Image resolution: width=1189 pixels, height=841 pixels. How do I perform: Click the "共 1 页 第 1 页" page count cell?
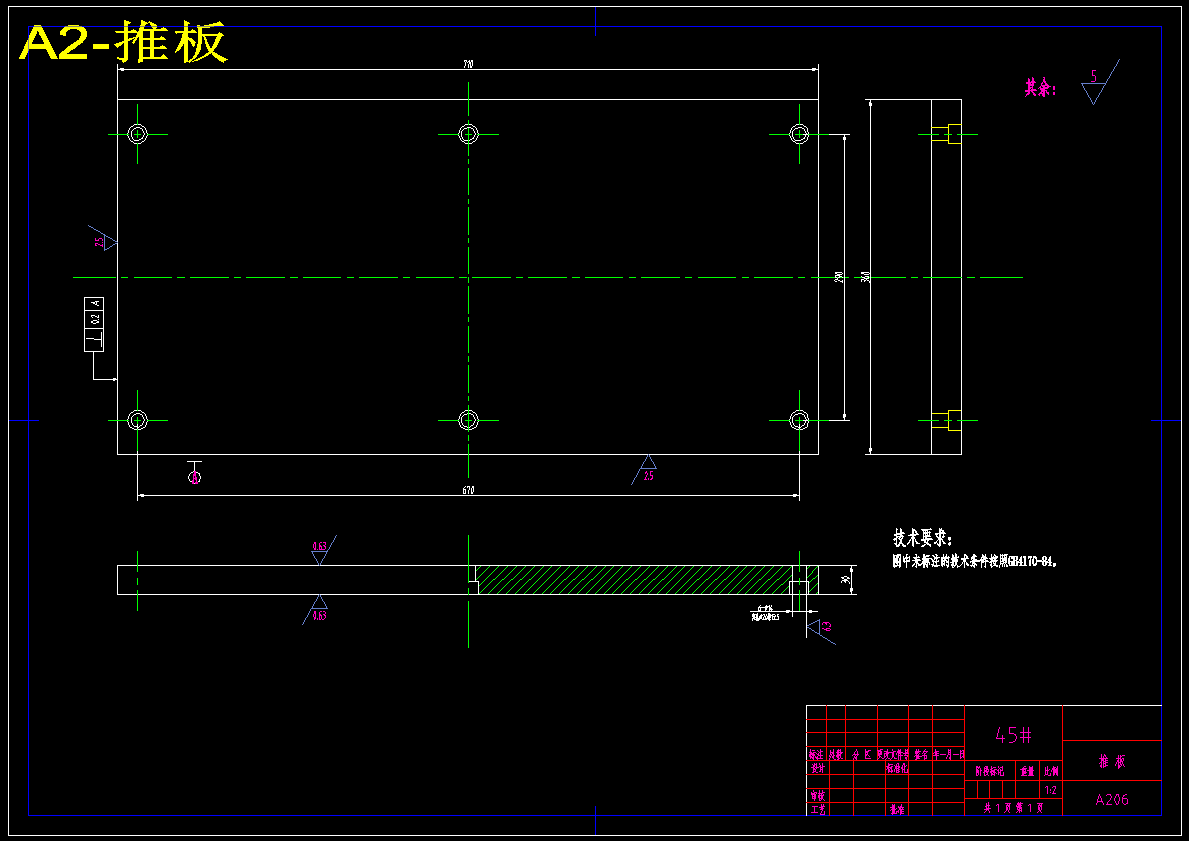1013,808
